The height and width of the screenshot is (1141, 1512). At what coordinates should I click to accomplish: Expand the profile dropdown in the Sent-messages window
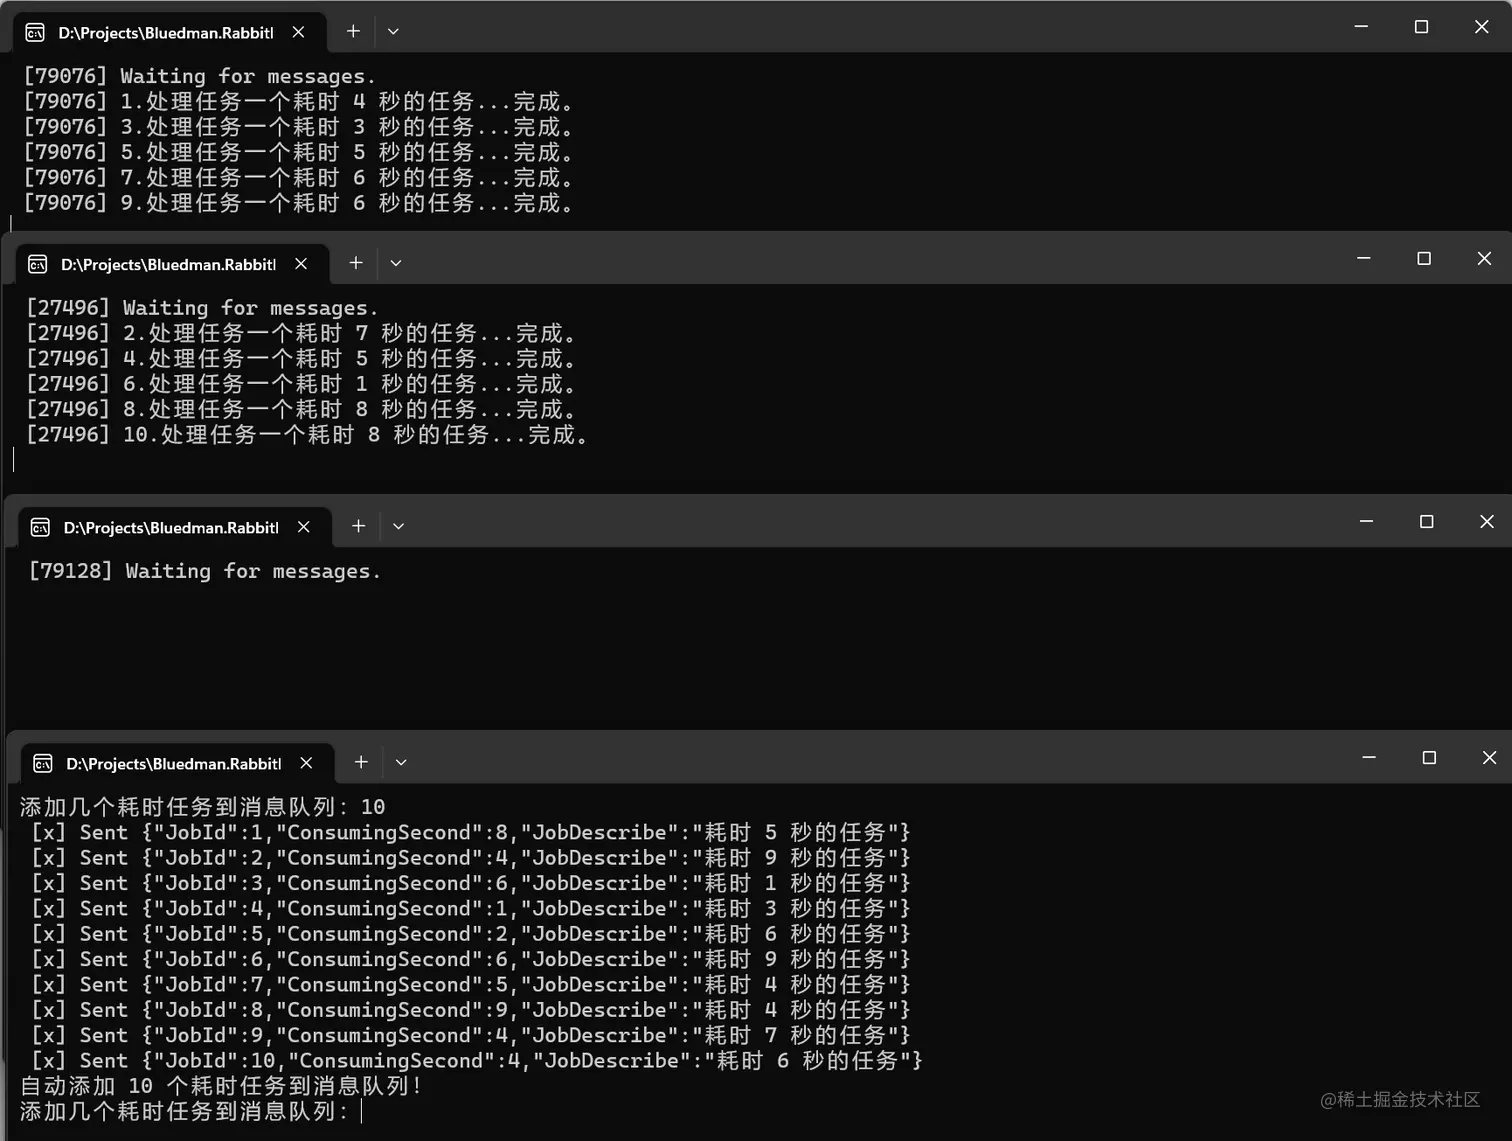pyautogui.click(x=401, y=762)
